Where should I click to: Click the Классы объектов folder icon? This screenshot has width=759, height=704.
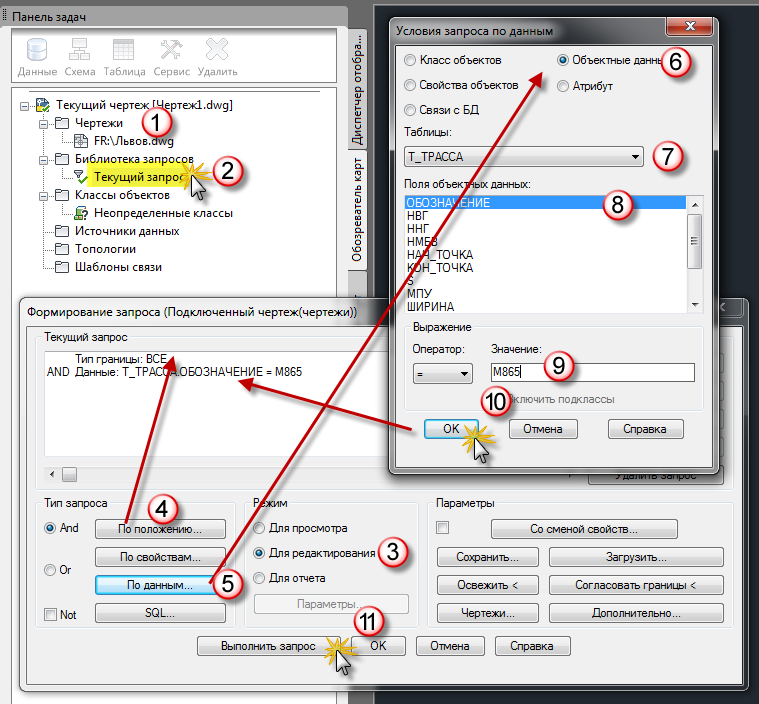point(62,195)
